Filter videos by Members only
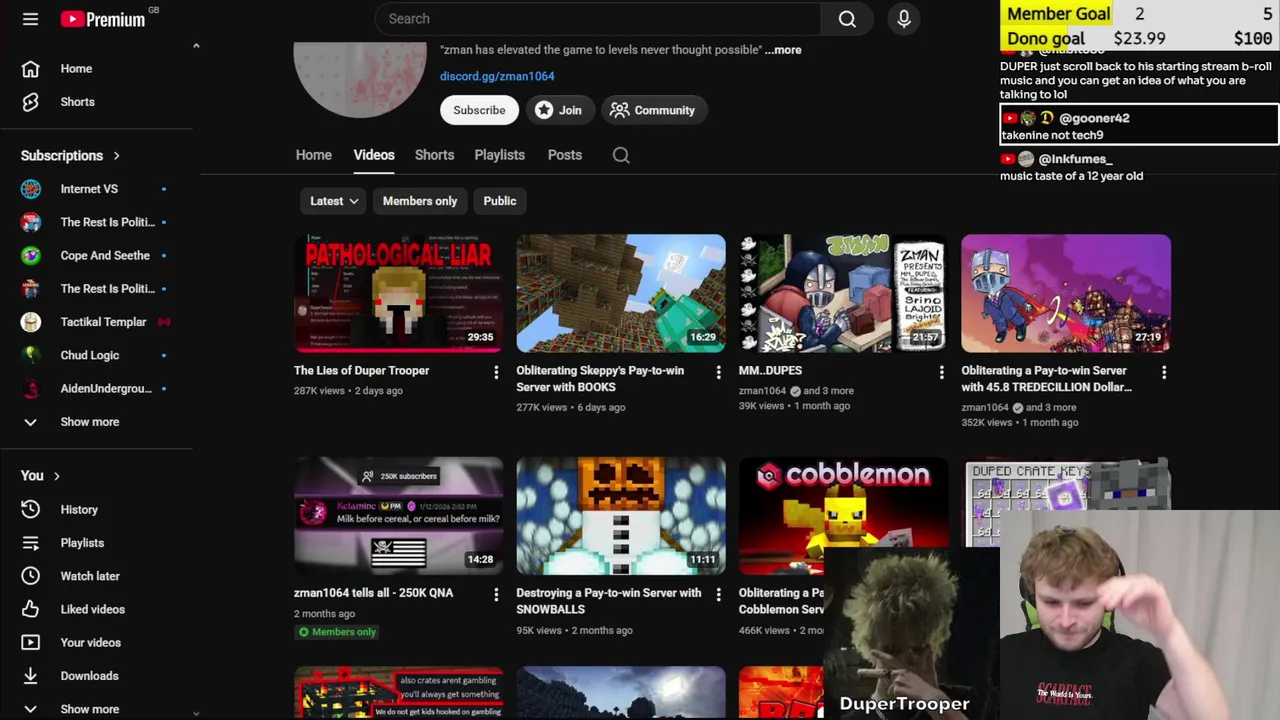 click(x=420, y=201)
